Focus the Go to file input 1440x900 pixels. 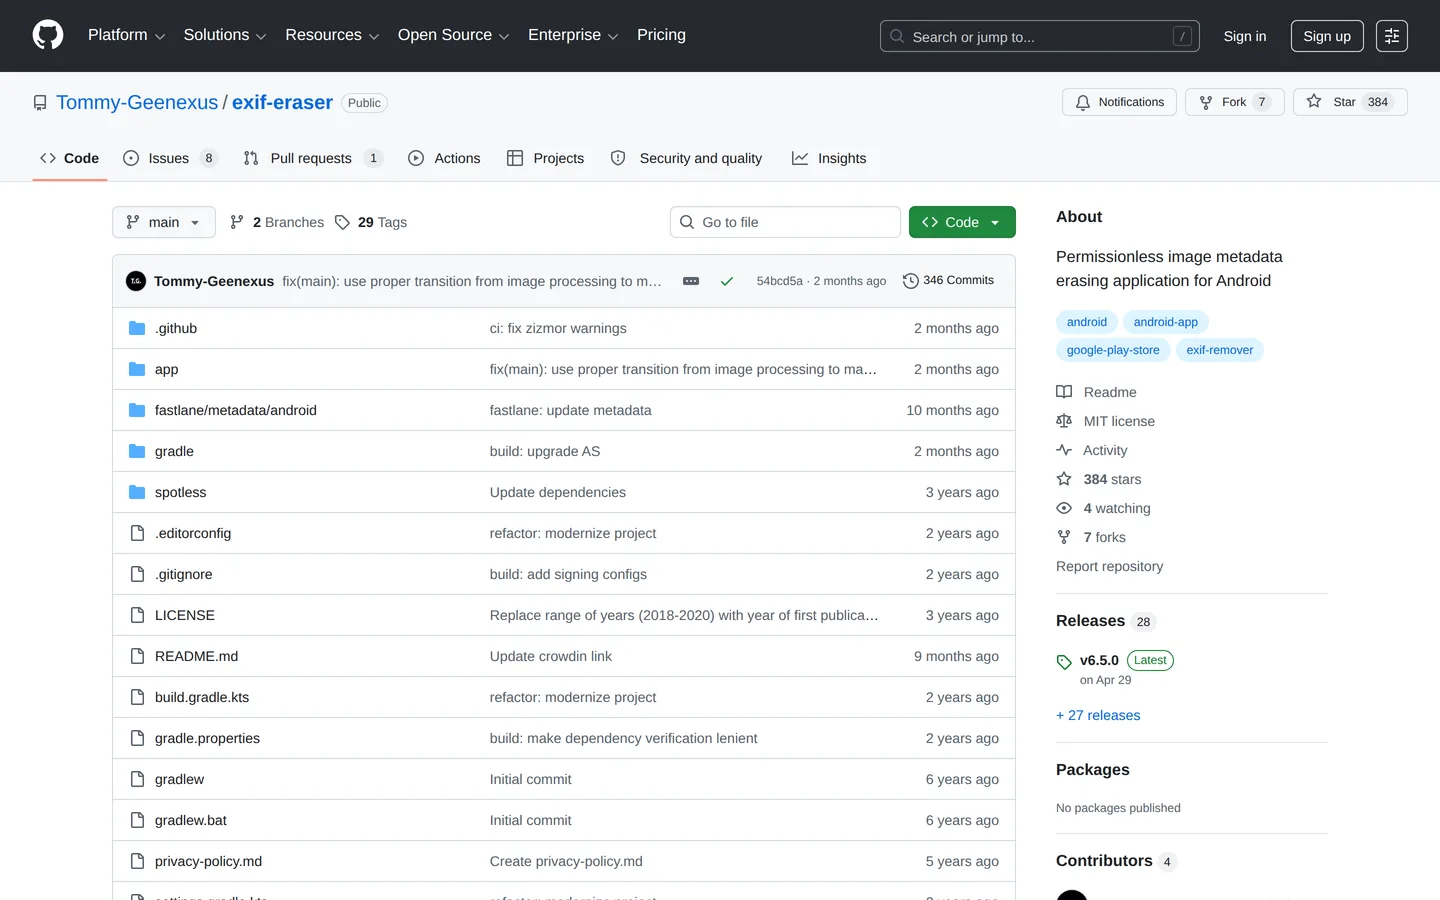tap(785, 222)
